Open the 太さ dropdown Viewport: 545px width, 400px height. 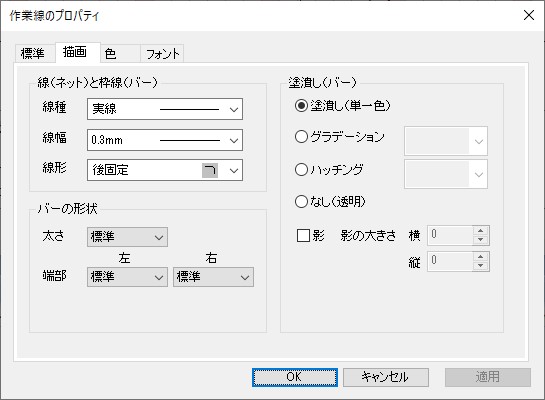(x=127, y=237)
